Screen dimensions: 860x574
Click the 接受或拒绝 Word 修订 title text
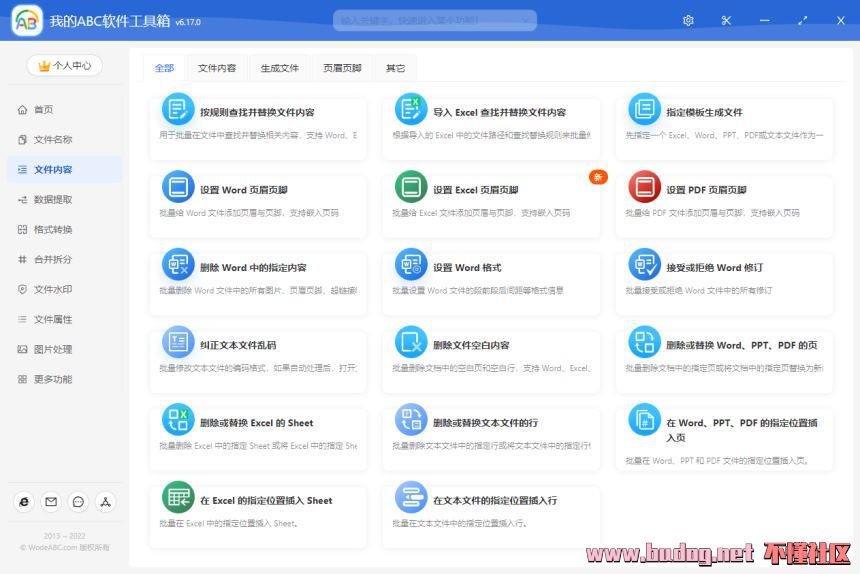tap(714, 268)
